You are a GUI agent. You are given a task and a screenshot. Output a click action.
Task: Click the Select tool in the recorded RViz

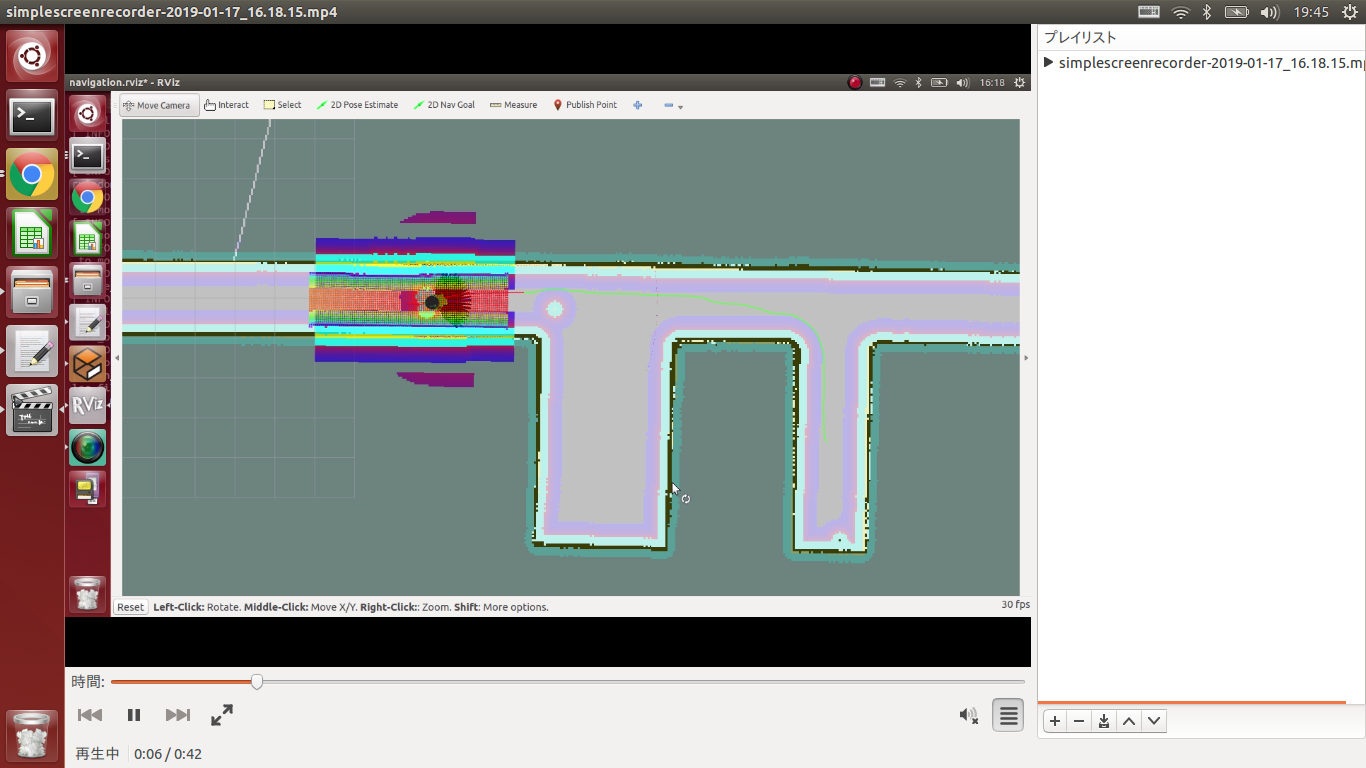(x=283, y=105)
